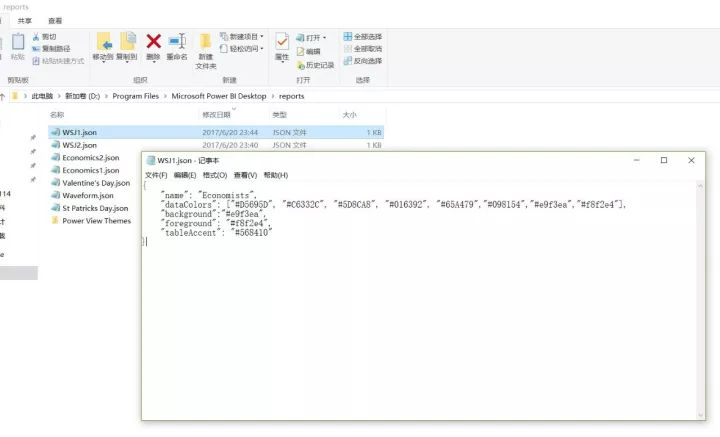Click the Properties (属性) checkmark icon
720x437 pixels.
tap(282, 42)
